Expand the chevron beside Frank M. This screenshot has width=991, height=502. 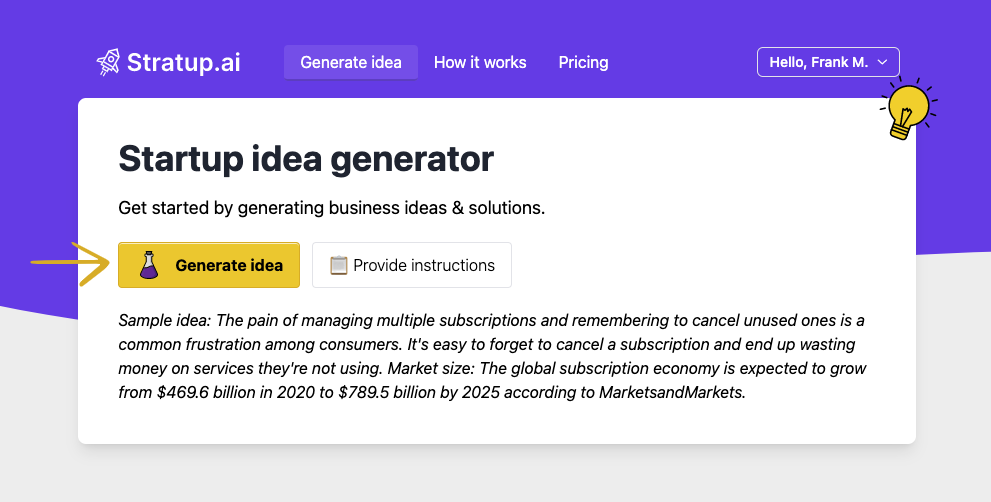point(882,62)
